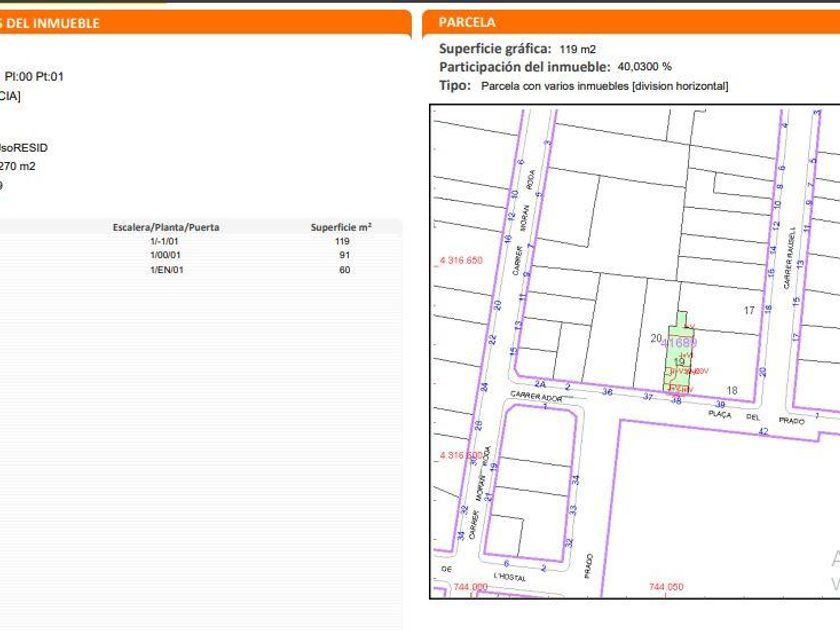Click the 'Escalera/Planta/Puerta' column header

(166, 227)
